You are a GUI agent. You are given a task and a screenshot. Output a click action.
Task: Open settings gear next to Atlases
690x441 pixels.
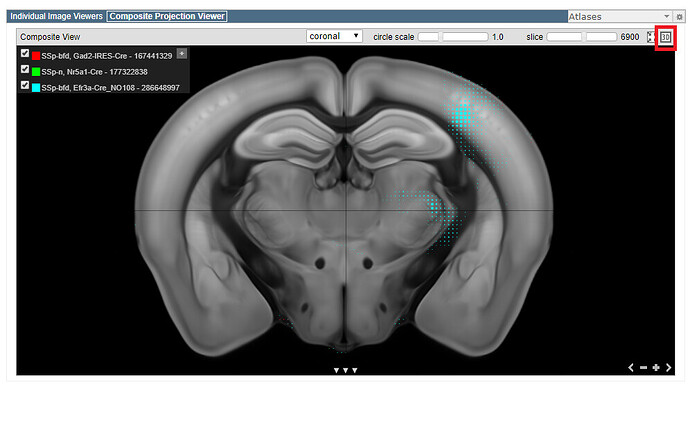[679, 17]
